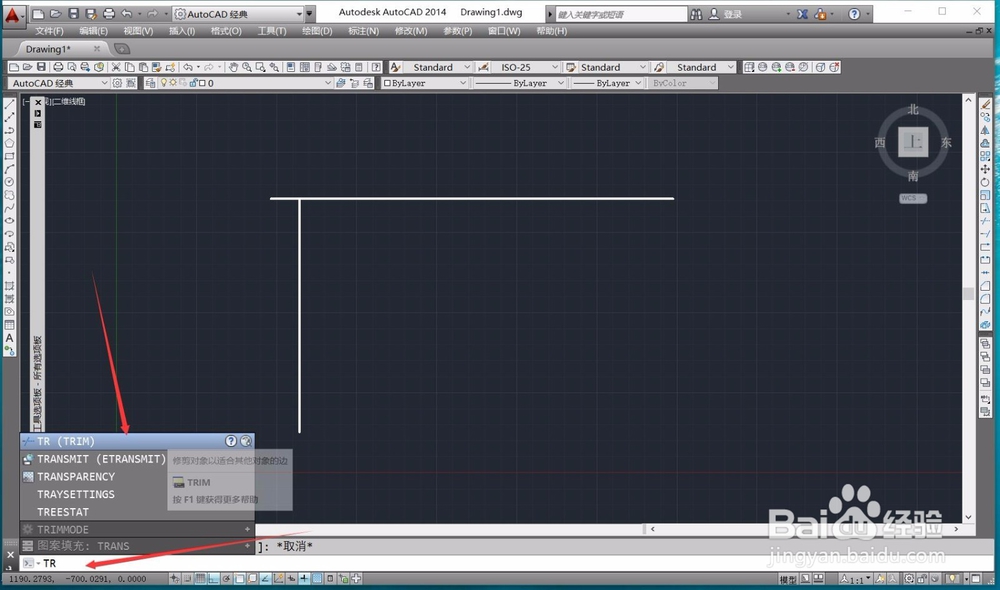Select the Move tool in modify toolbar

click(985, 169)
